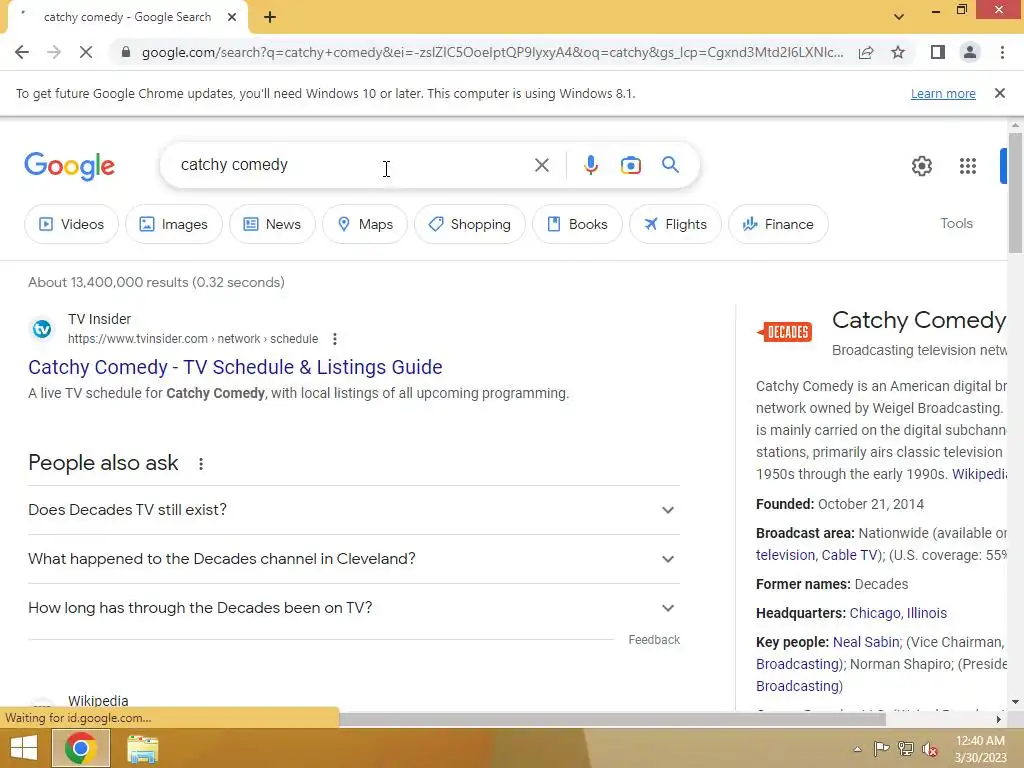Show the open tabs list via the chevron
Viewport: 1024px width, 768px height.
pyautogui.click(x=899, y=17)
